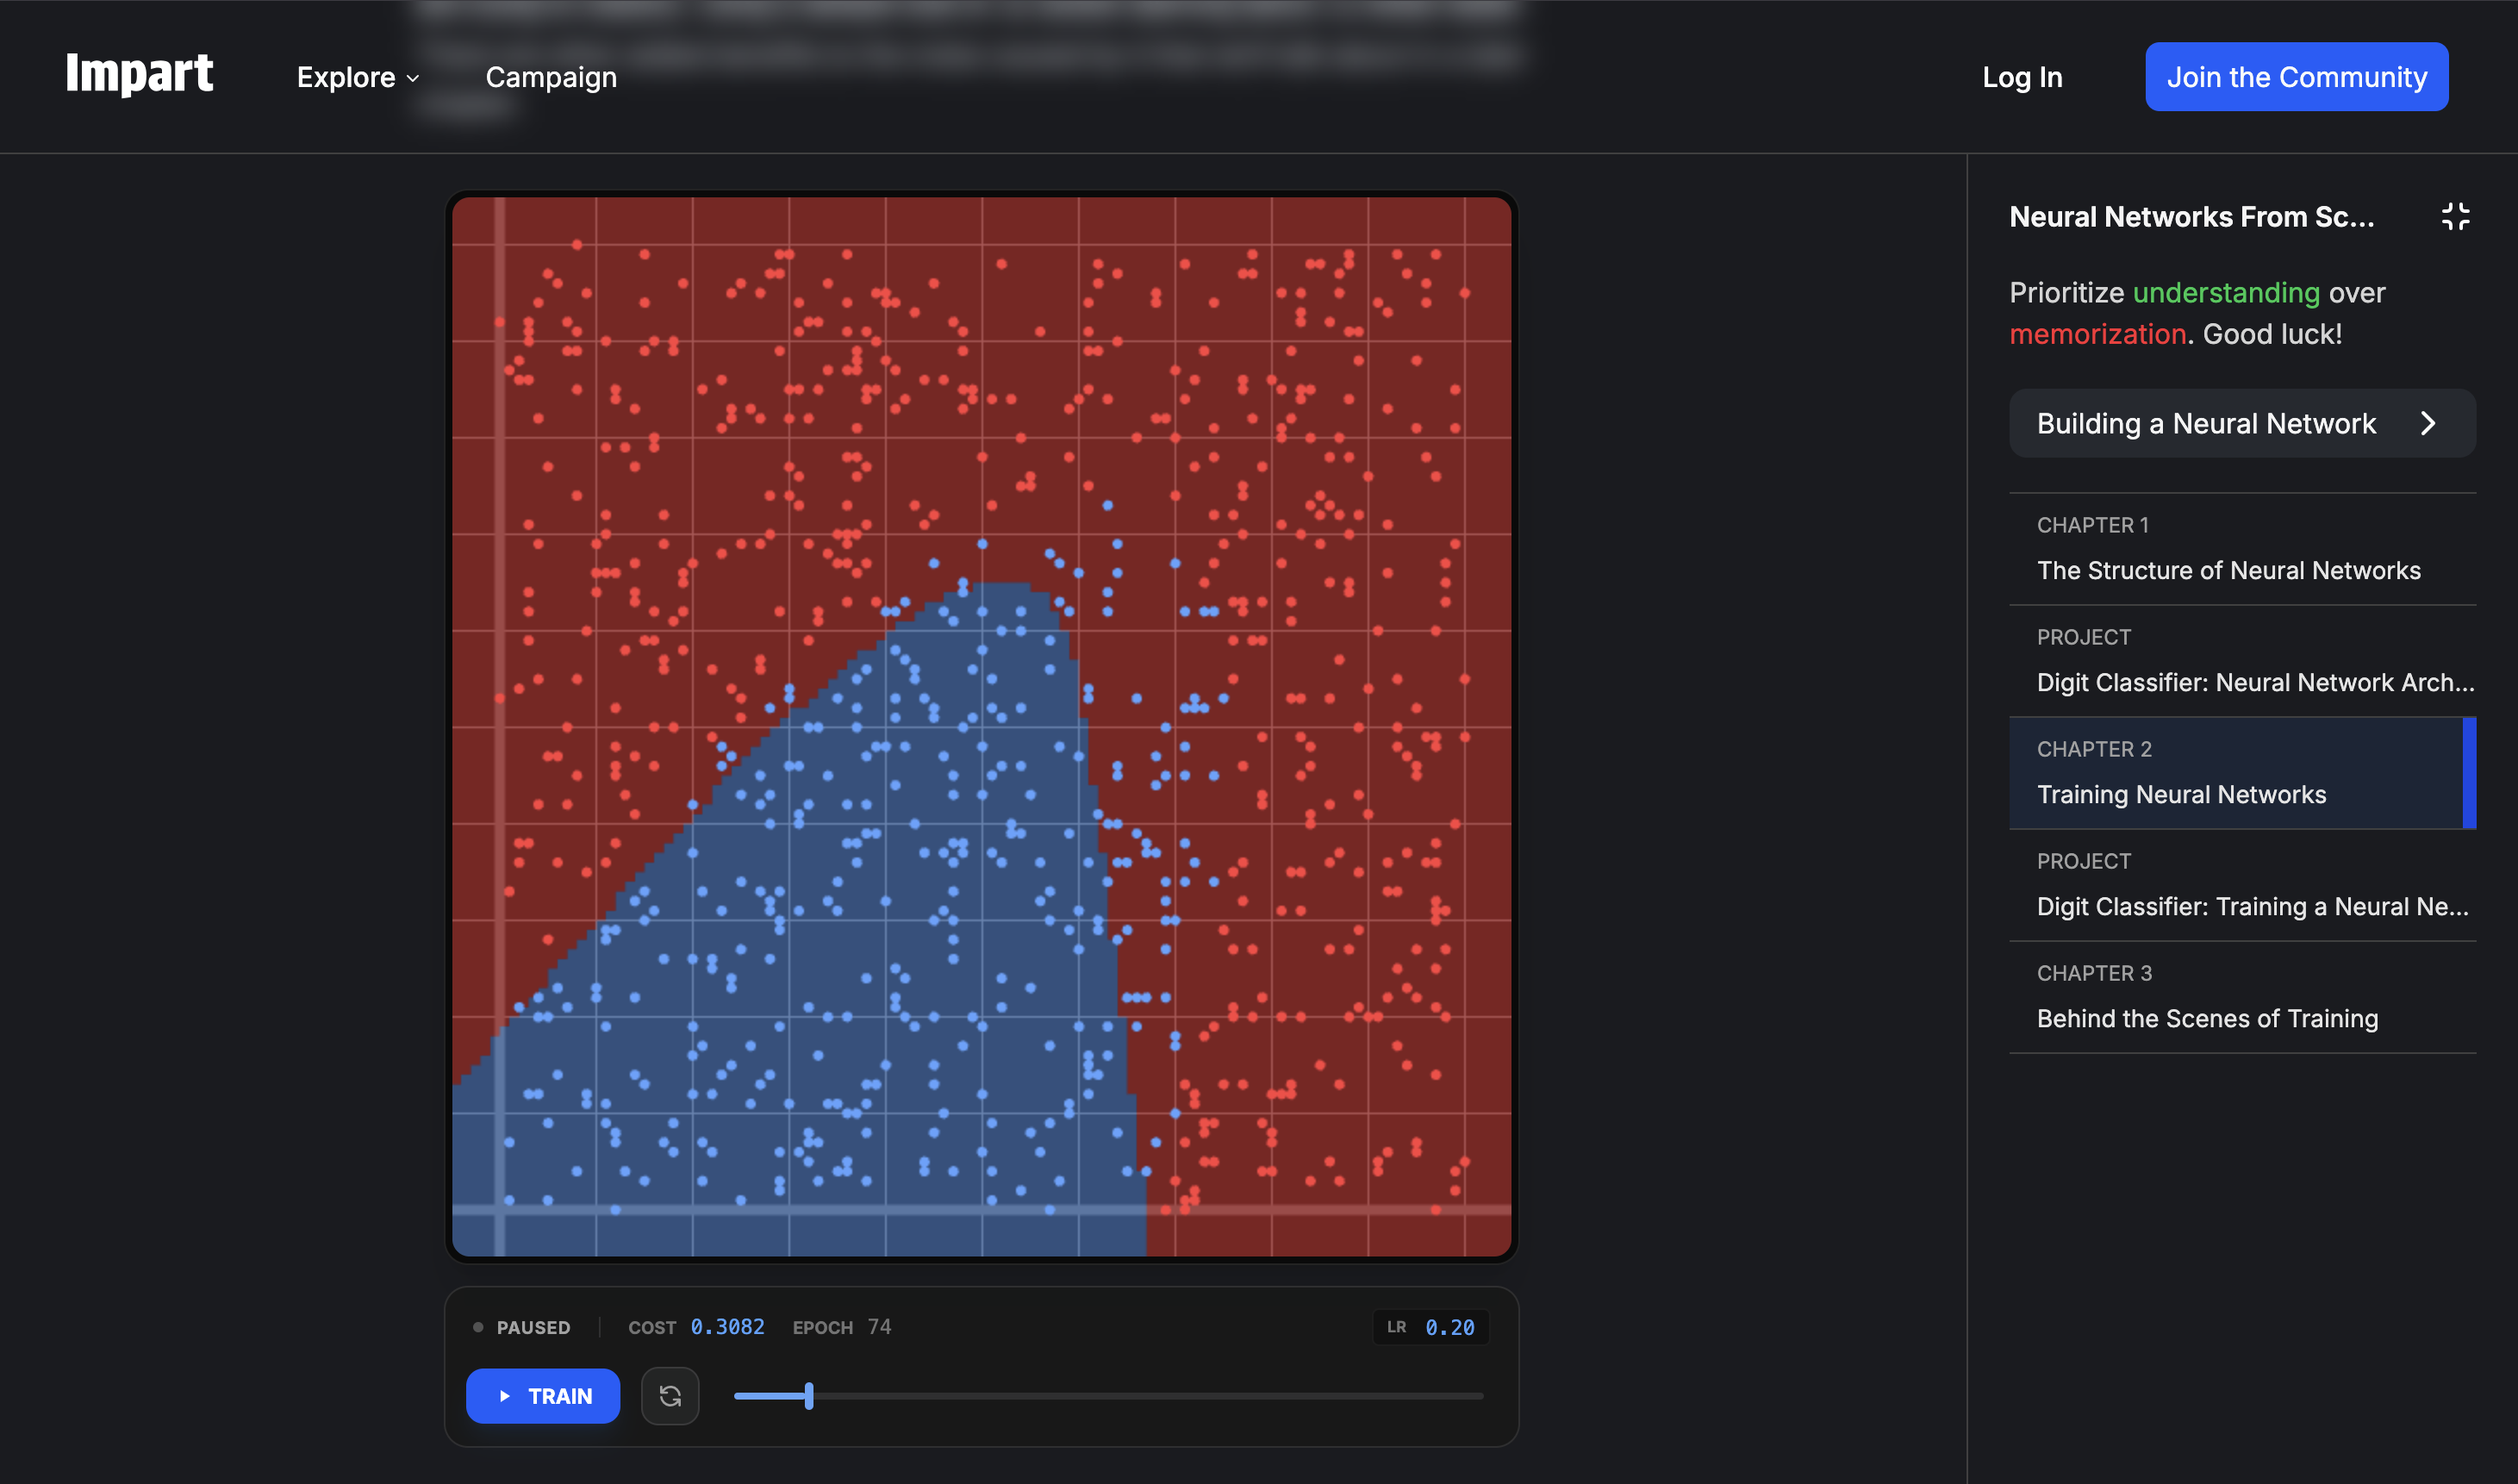Click the PAUSED status indicator

tap(522, 1327)
